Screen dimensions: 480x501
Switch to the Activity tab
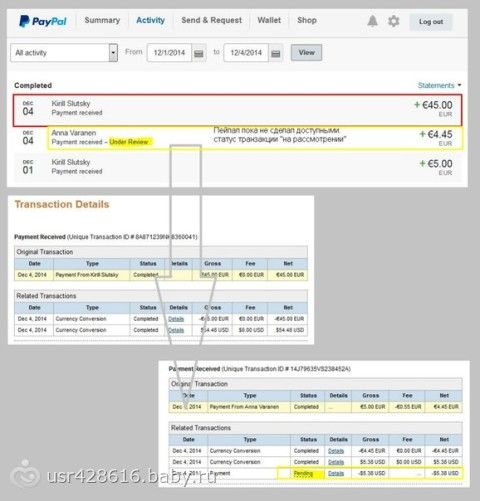point(150,20)
